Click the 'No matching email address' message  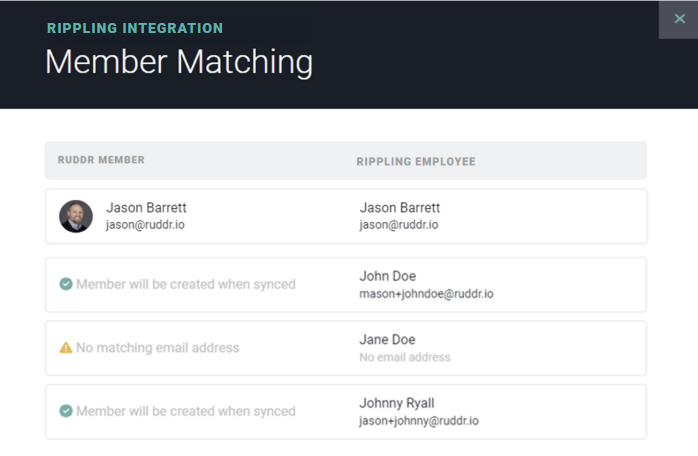click(158, 347)
